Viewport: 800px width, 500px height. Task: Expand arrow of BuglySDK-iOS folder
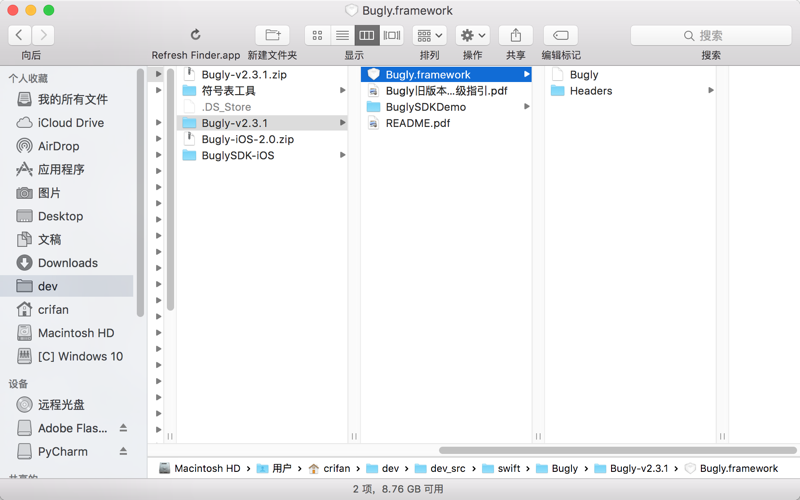pos(343,155)
